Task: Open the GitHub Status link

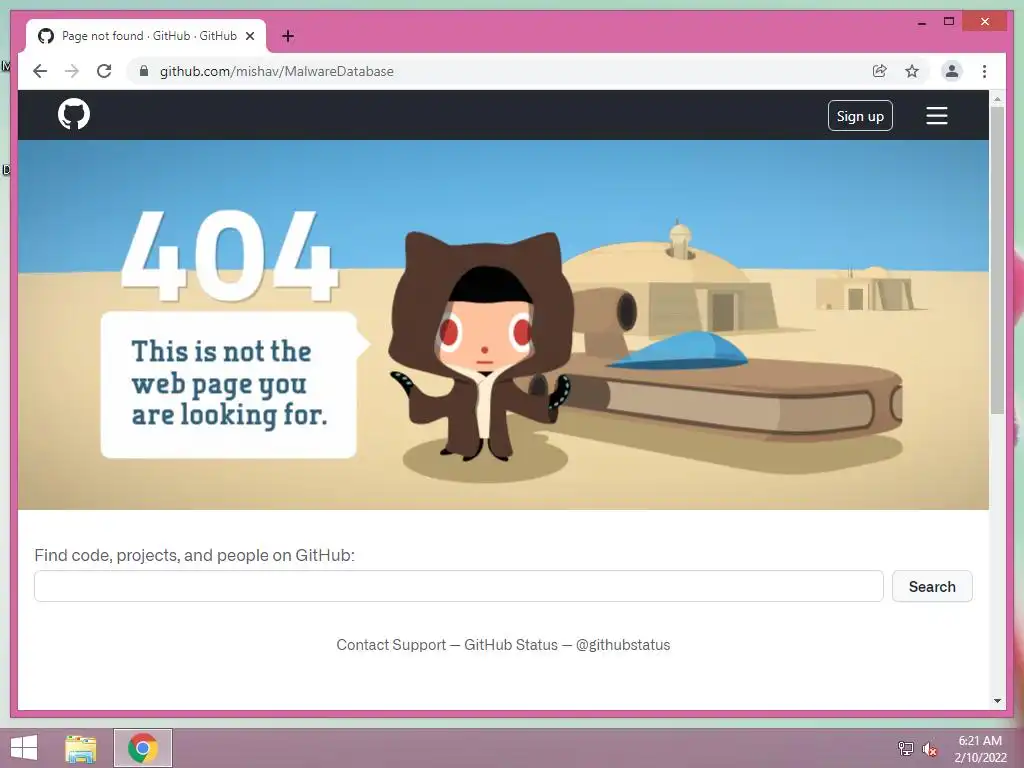Action: tap(511, 645)
